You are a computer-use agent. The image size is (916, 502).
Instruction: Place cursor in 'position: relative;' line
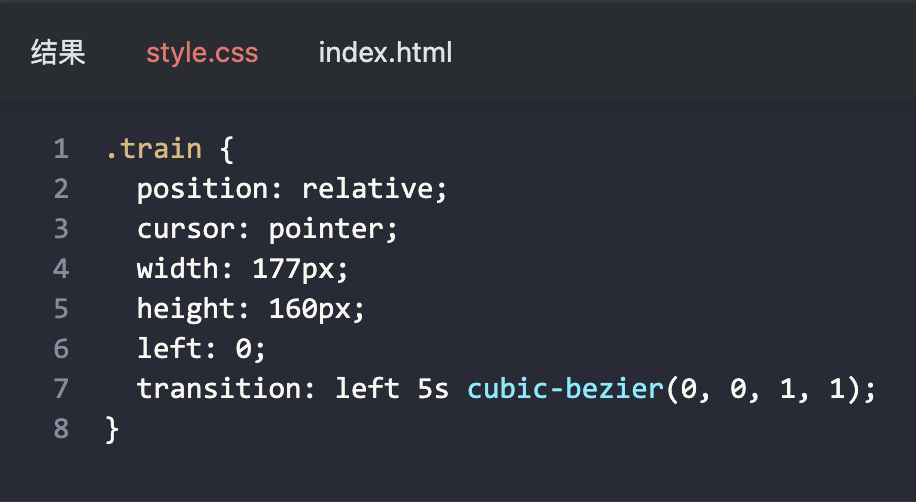click(292, 189)
